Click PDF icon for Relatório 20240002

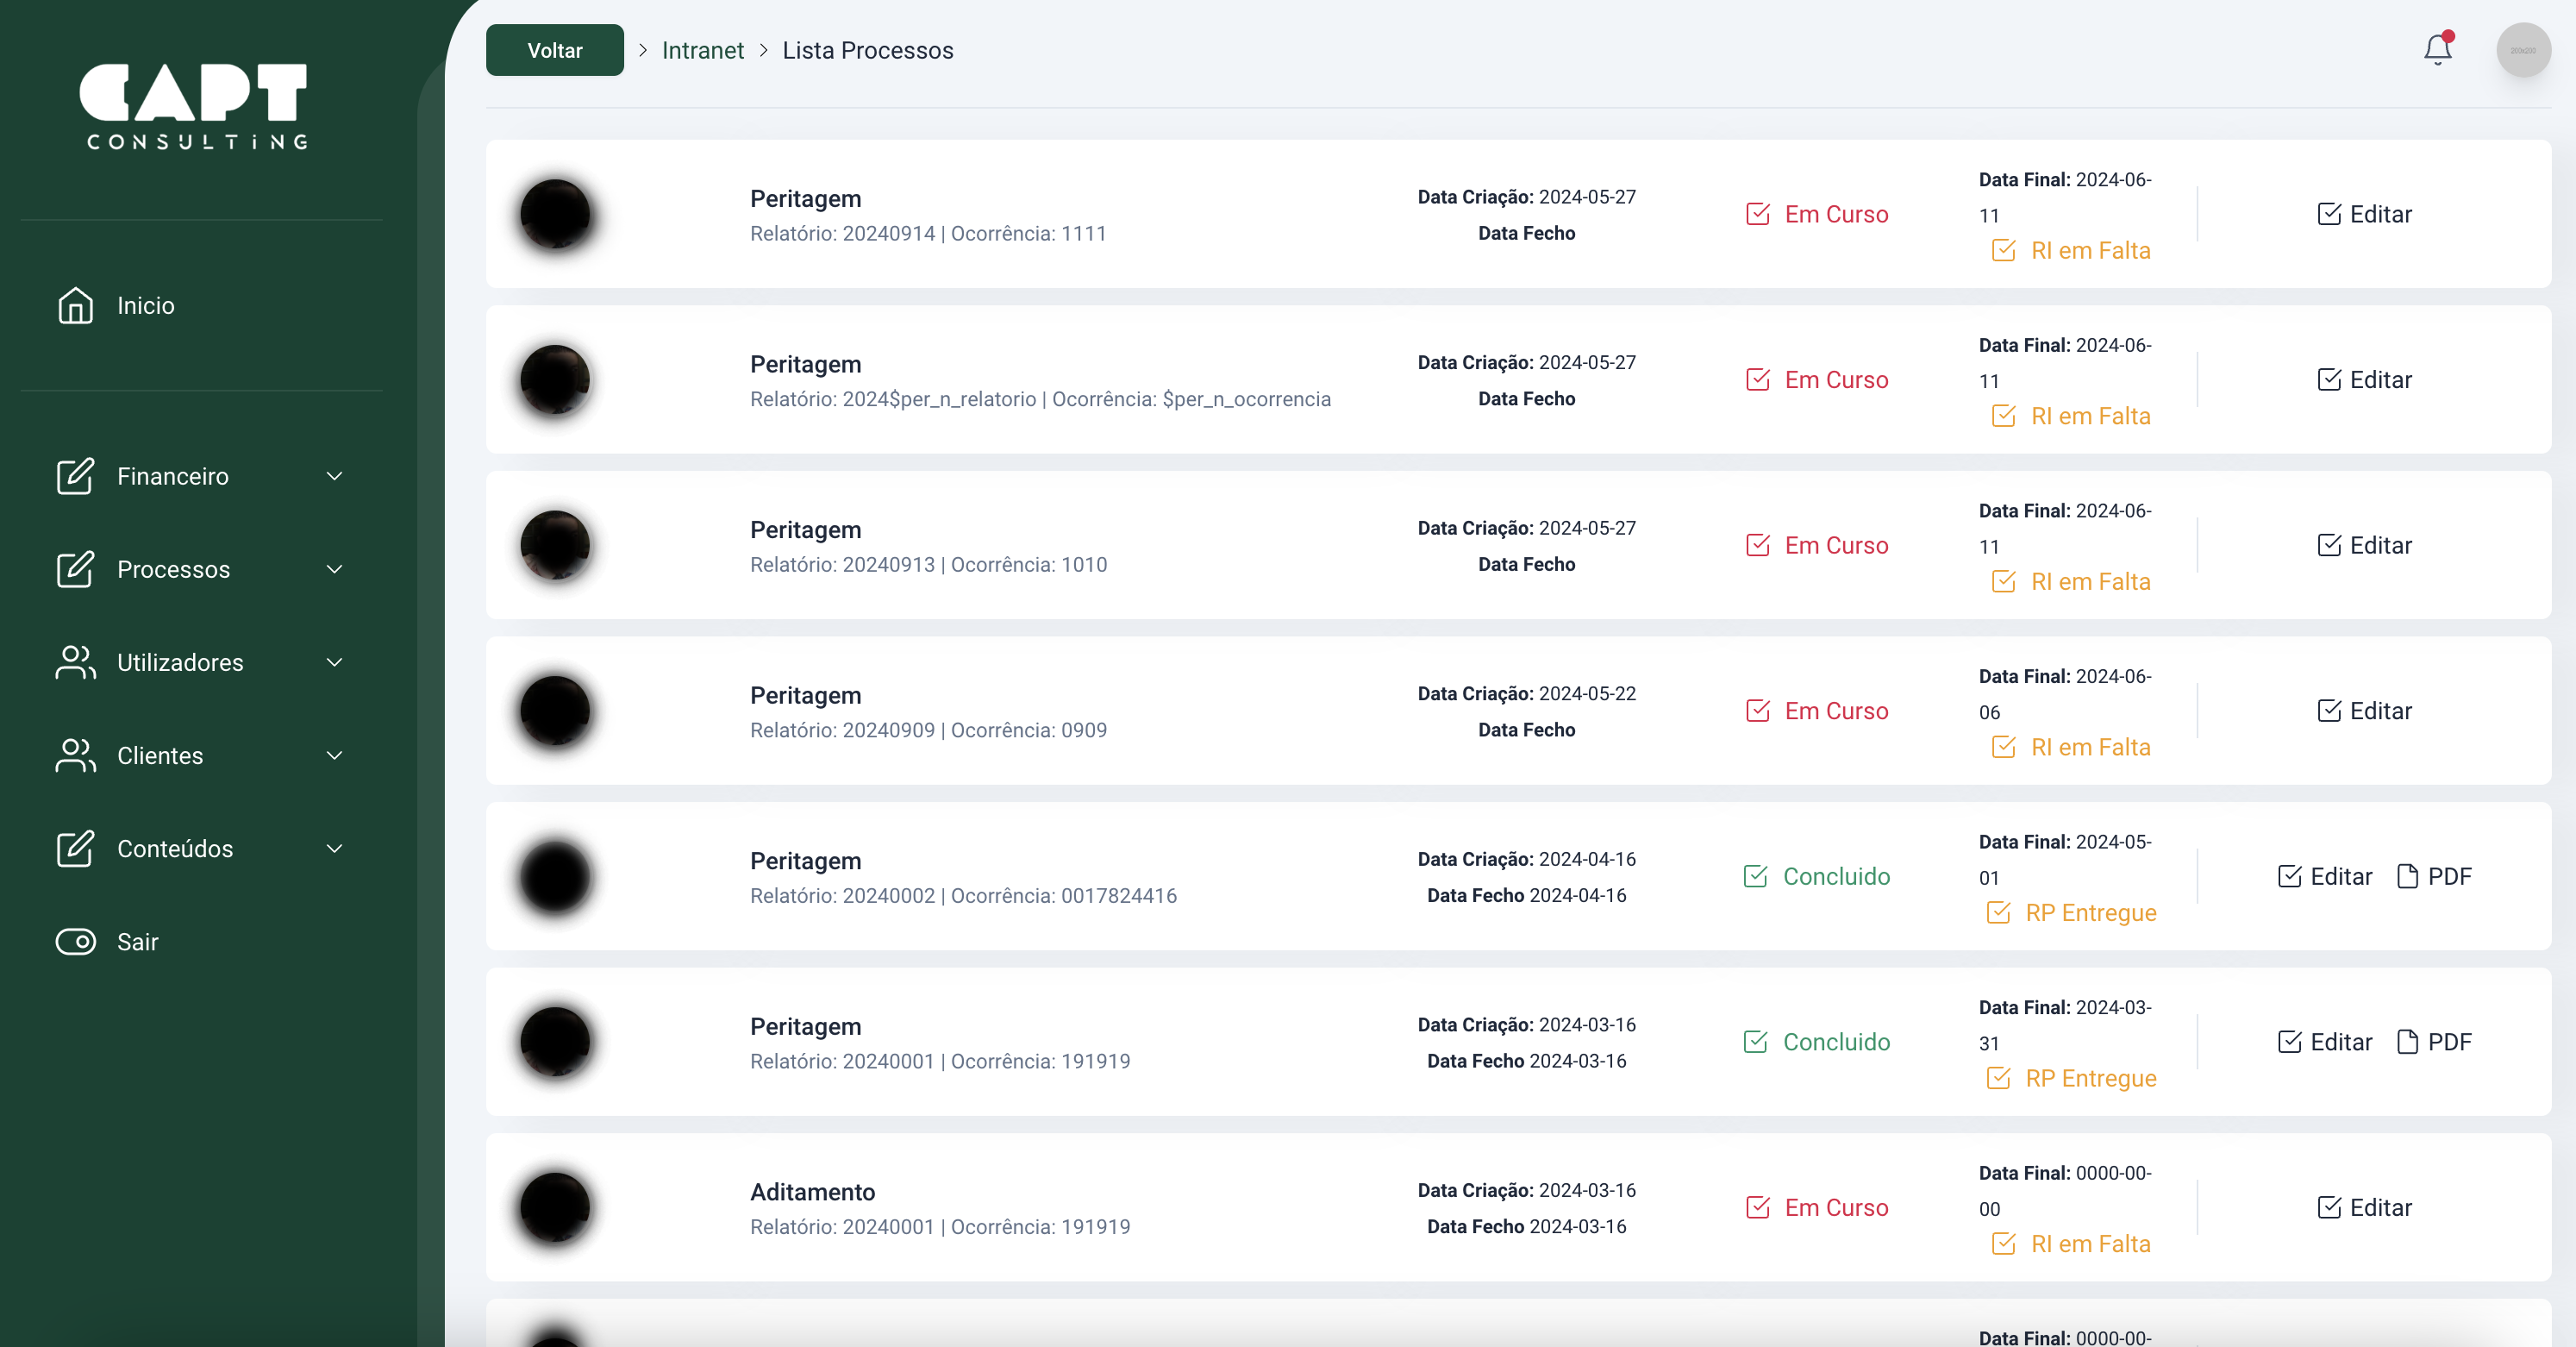point(2408,877)
